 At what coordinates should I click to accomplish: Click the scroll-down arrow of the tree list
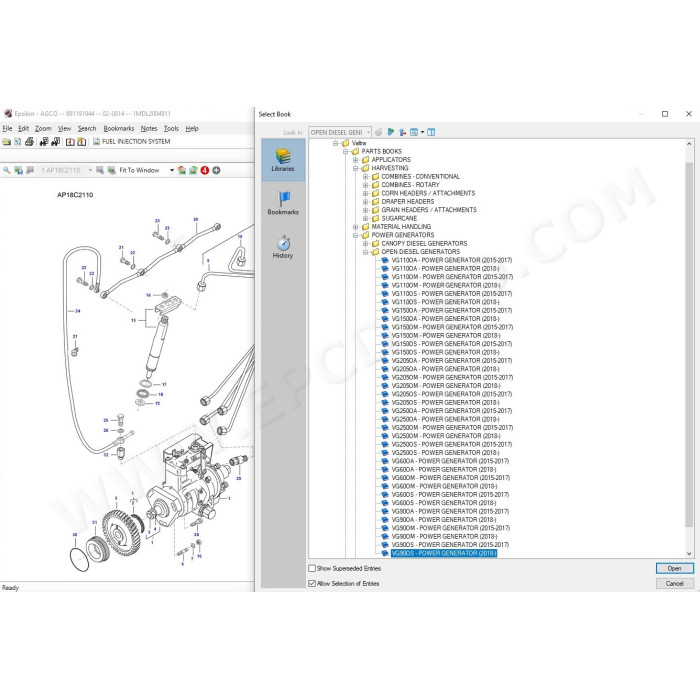pyautogui.click(x=689, y=554)
